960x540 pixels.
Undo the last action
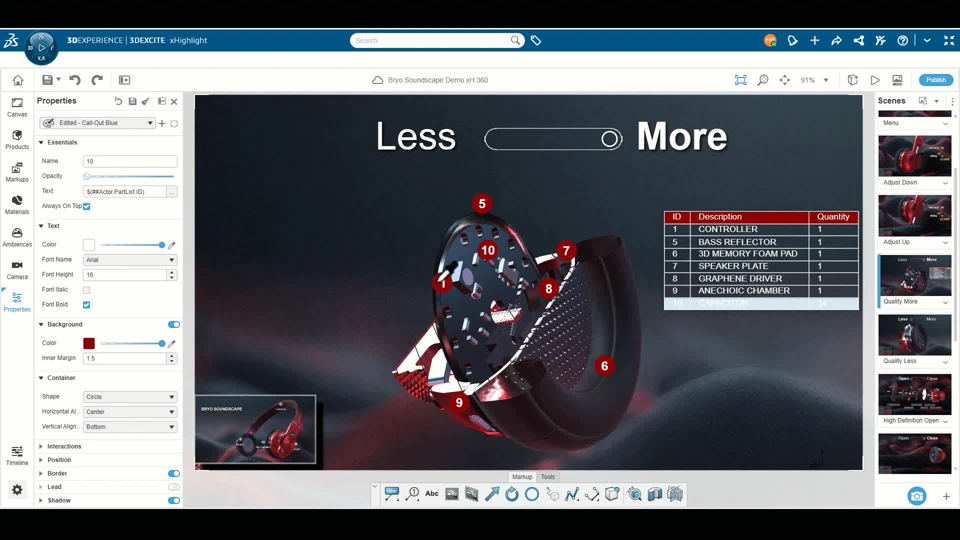75,80
